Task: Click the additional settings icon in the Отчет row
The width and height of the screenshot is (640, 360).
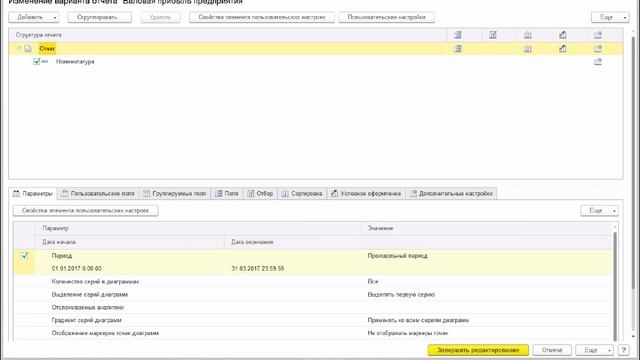Action: (x=598, y=49)
